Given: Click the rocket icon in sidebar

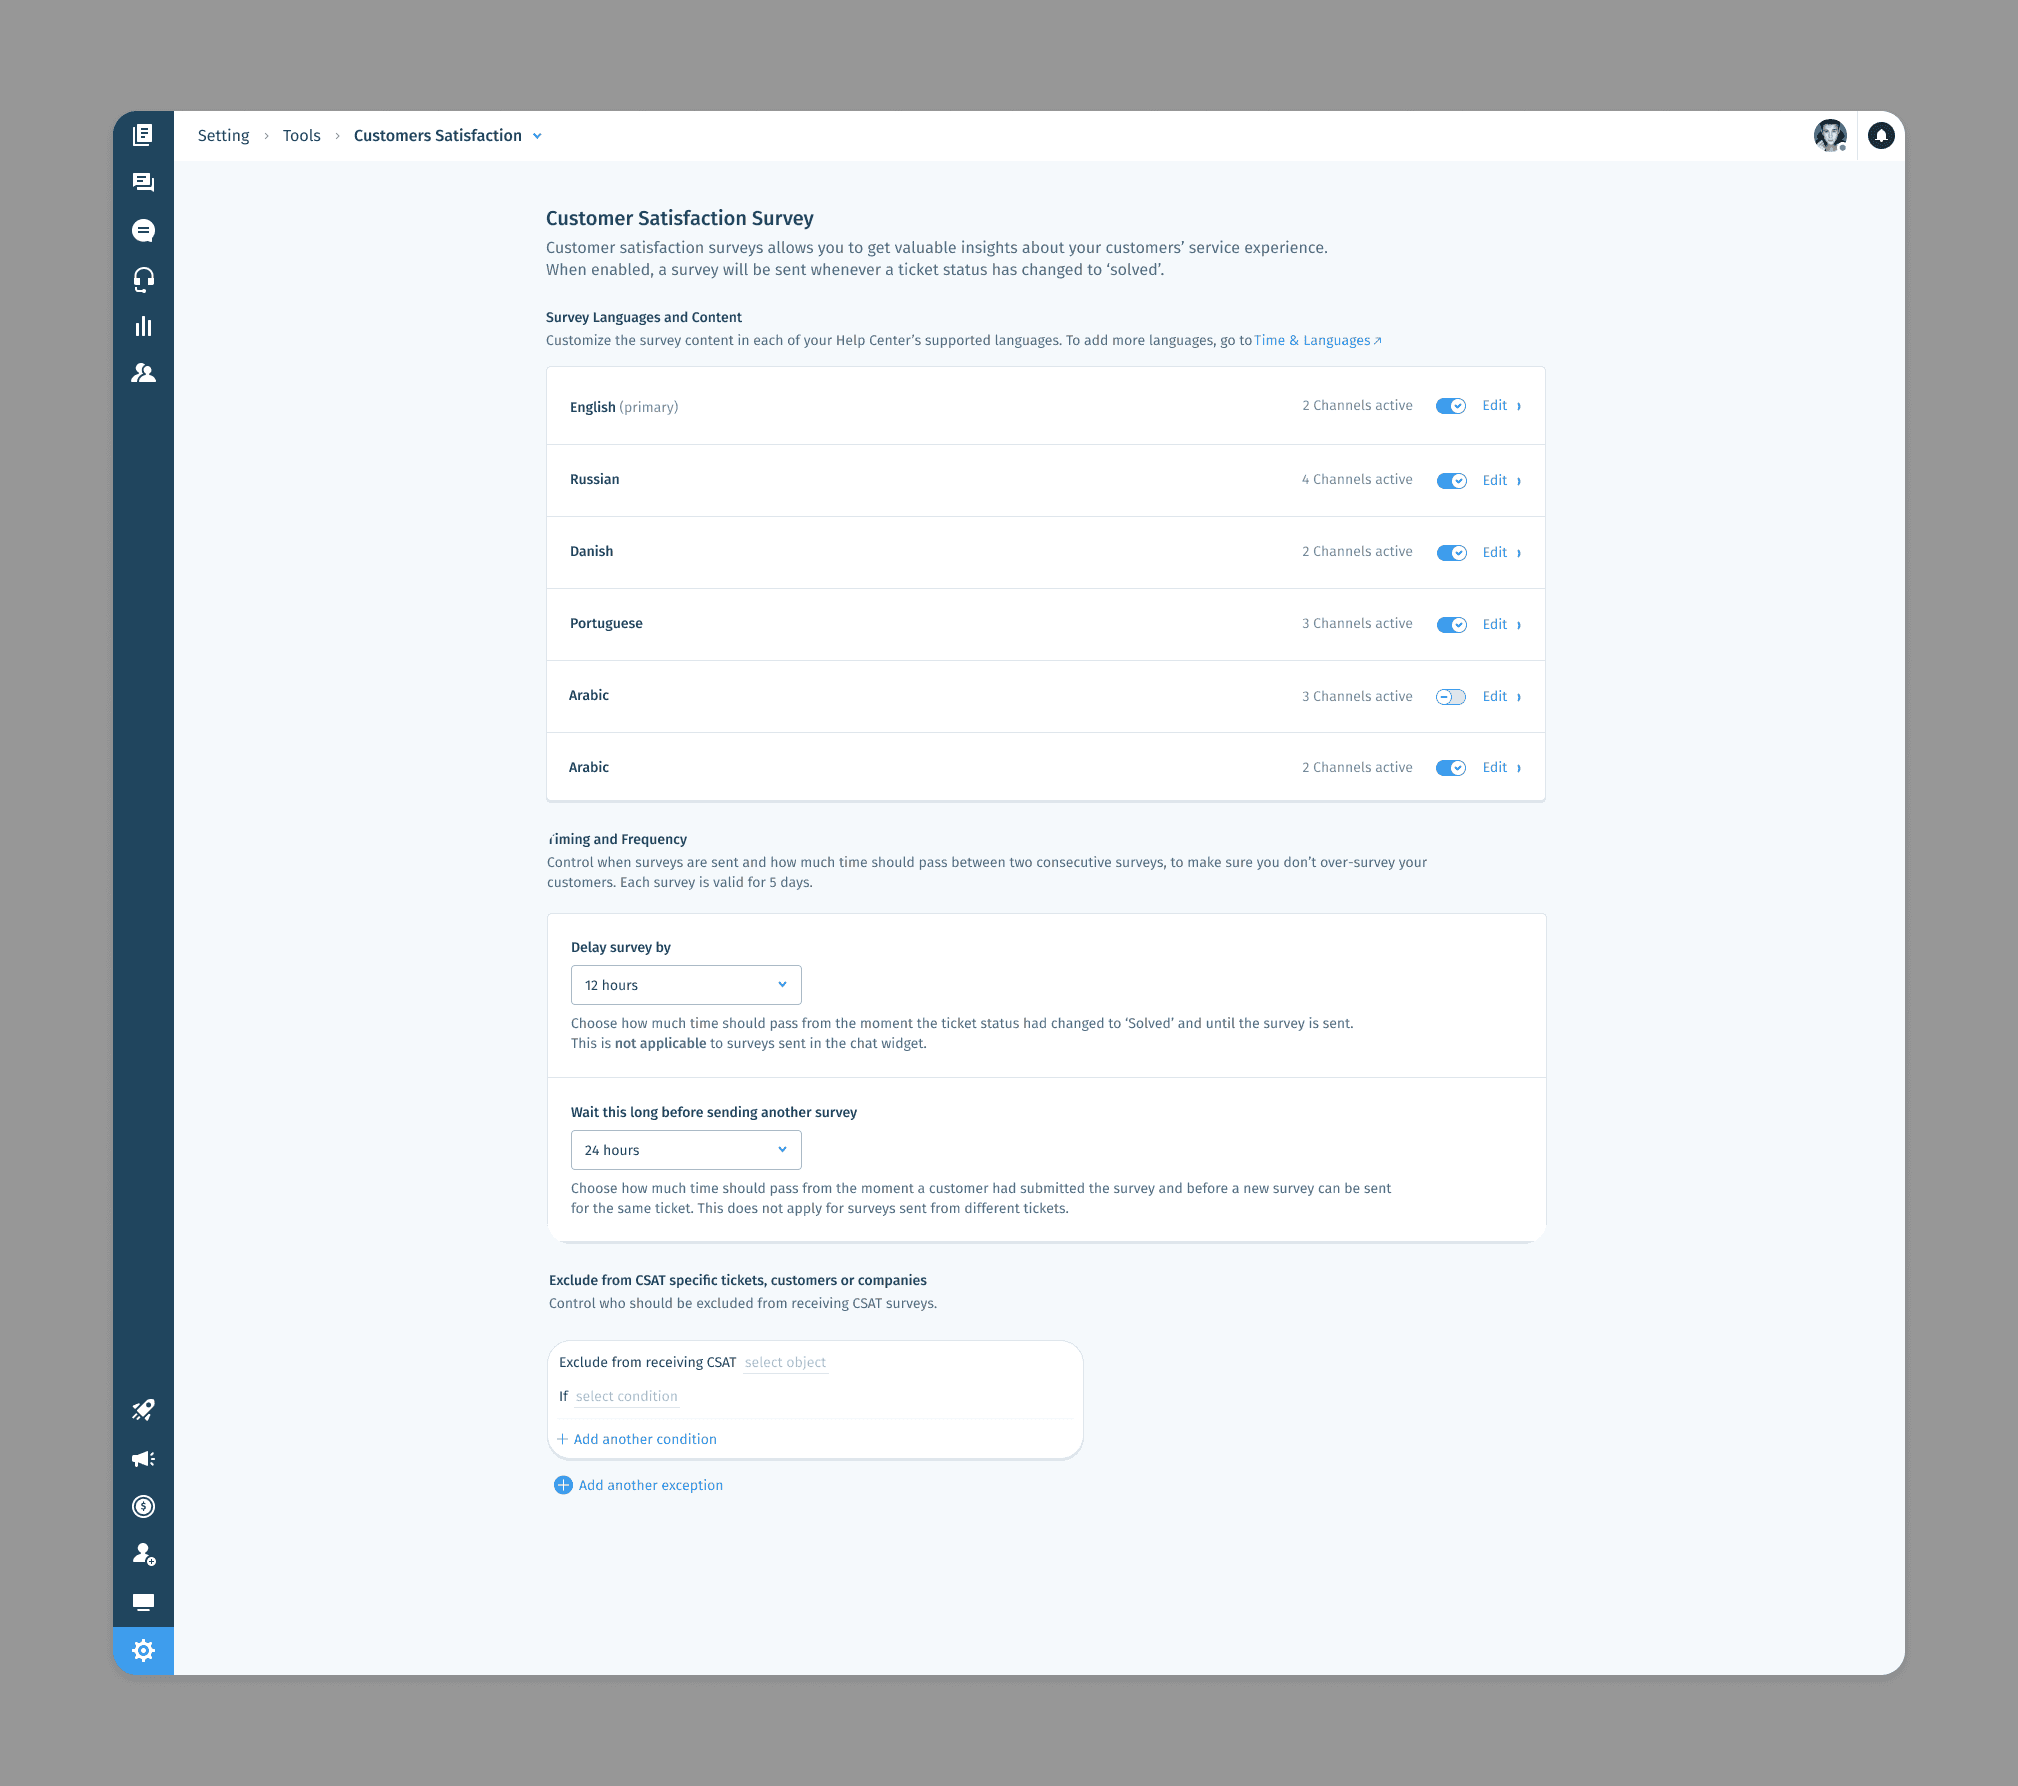Looking at the screenshot, I should (x=143, y=1410).
